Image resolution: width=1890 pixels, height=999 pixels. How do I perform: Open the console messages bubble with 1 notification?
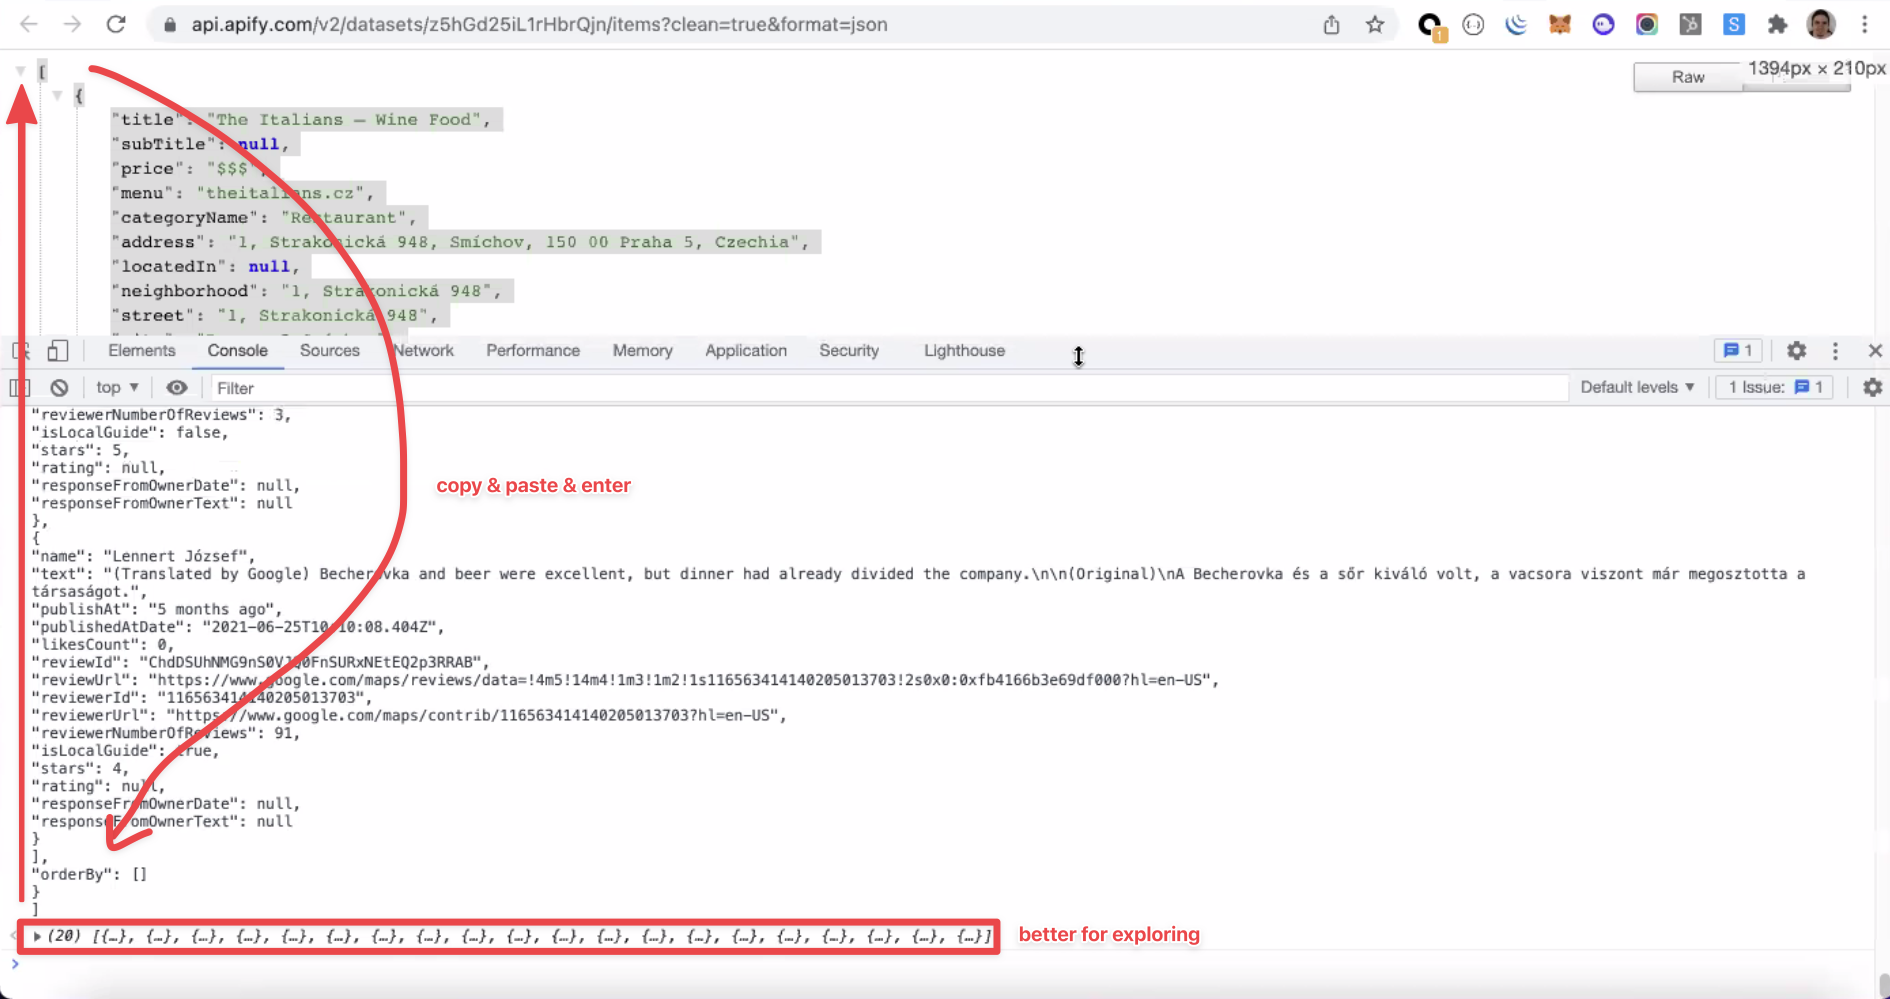pyautogui.click(x=1738, y=351)
